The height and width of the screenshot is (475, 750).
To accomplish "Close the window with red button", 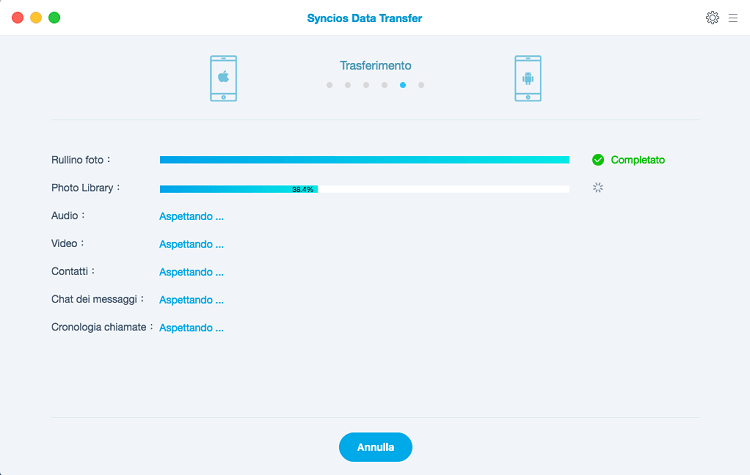I will [18, 18].
